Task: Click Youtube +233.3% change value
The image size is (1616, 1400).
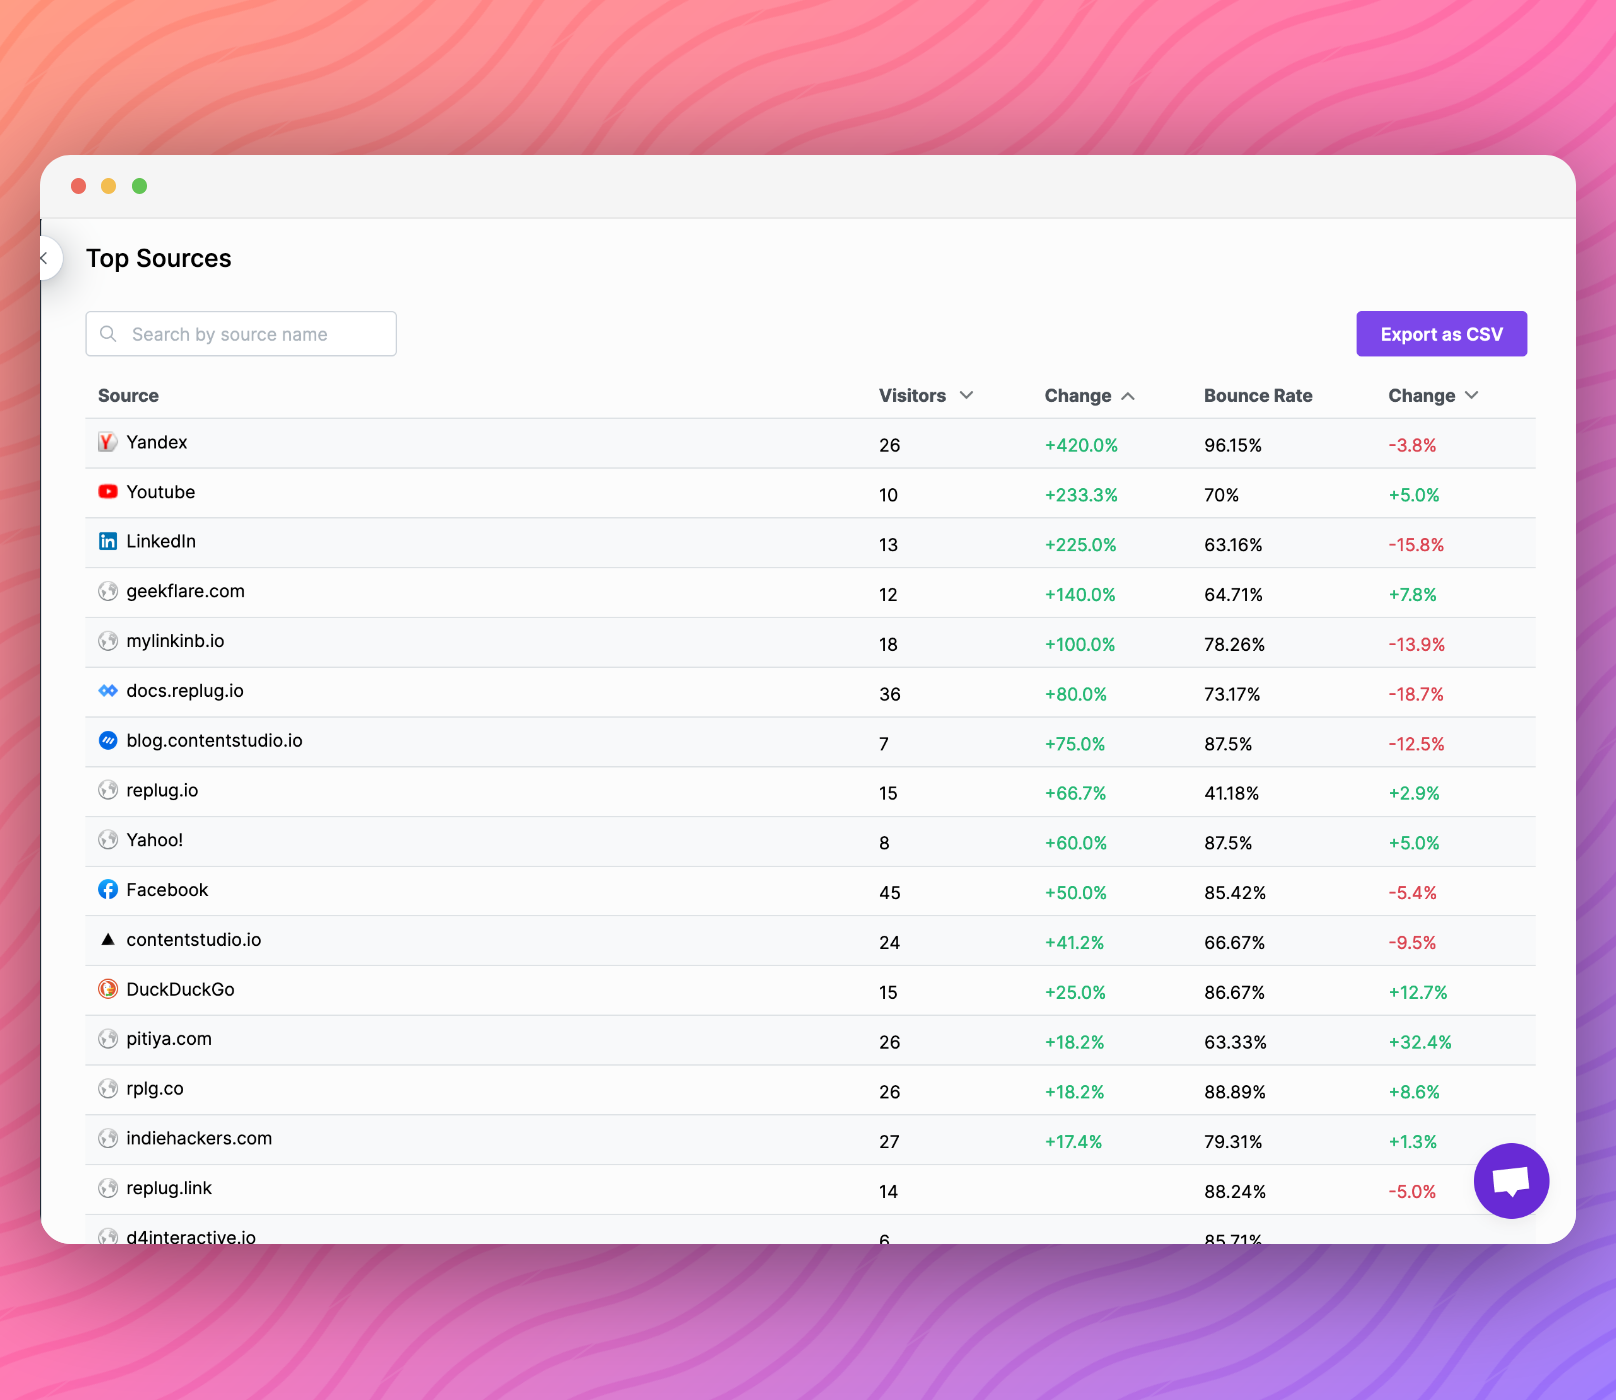Action: (x=1081, y=495)
